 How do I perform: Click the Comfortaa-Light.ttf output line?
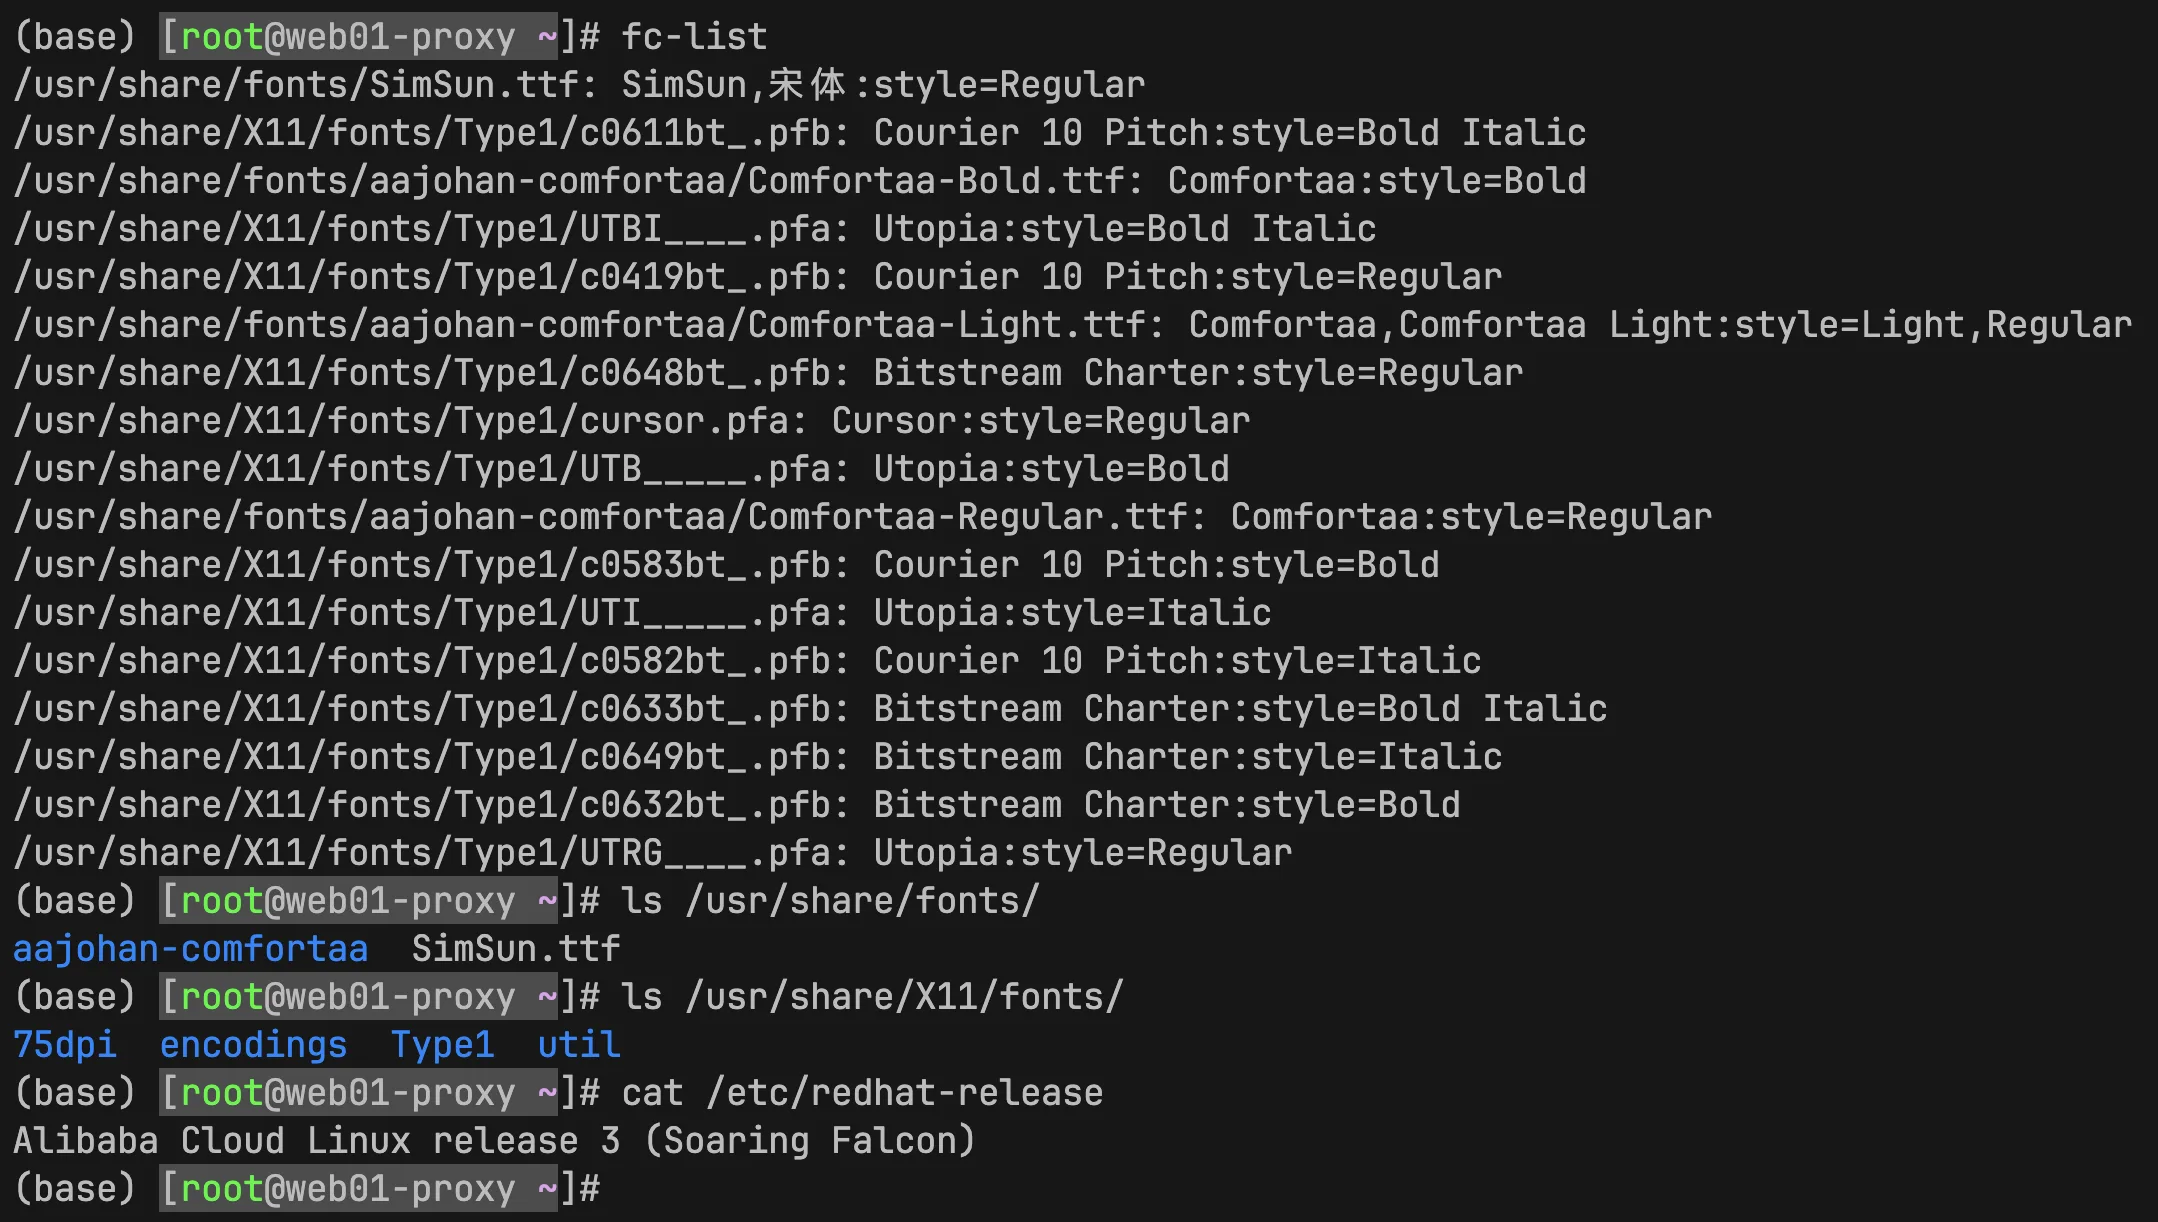1073,325
